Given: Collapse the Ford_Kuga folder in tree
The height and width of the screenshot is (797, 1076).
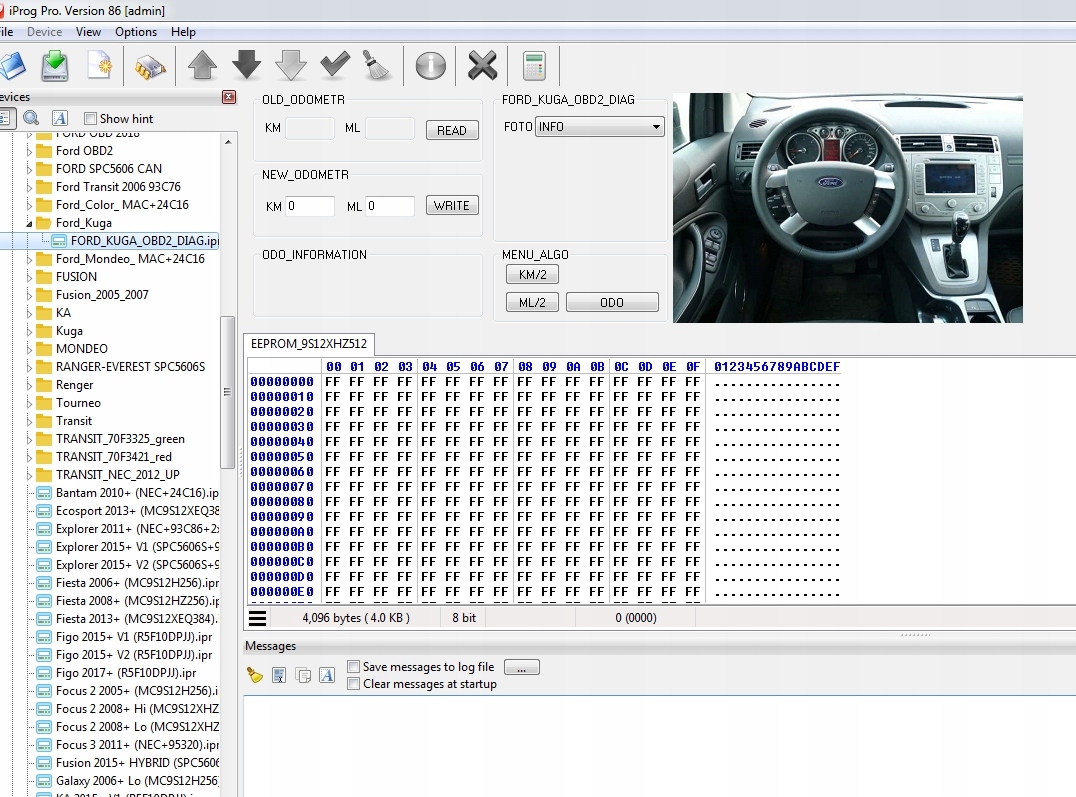Looking at the screenshot, I should 29,223.
